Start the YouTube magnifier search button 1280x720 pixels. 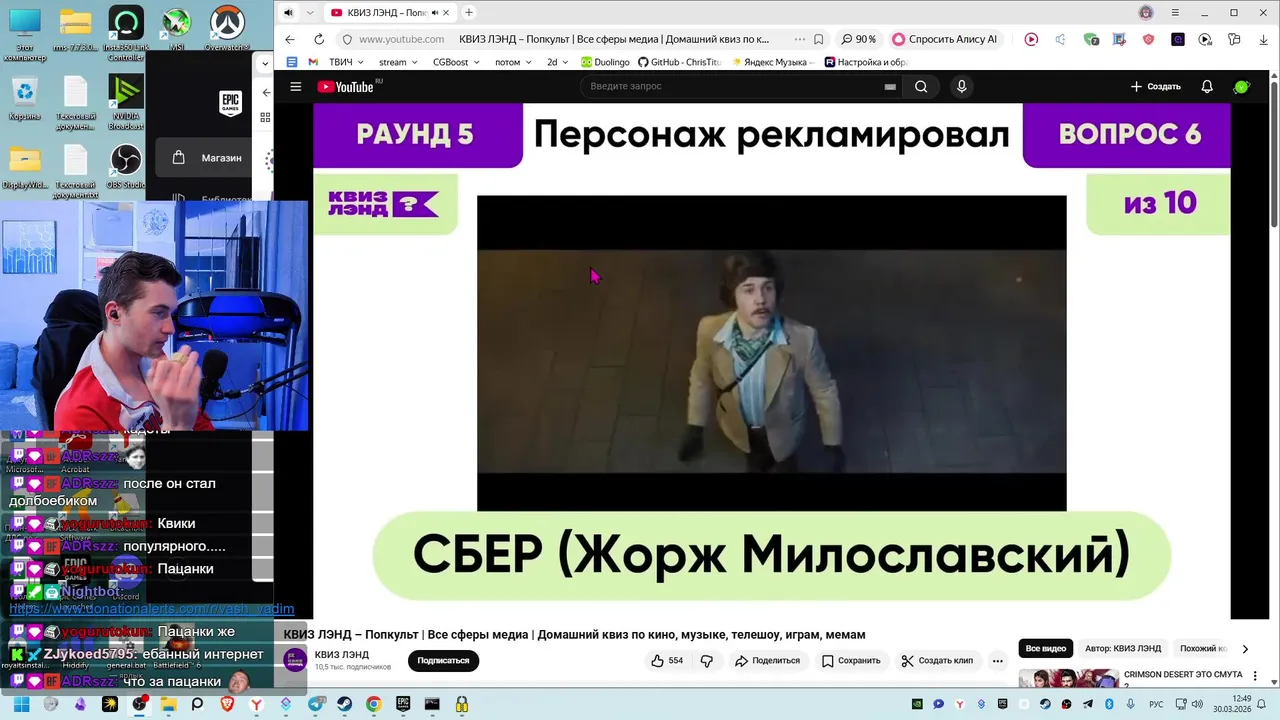point(921,87)
